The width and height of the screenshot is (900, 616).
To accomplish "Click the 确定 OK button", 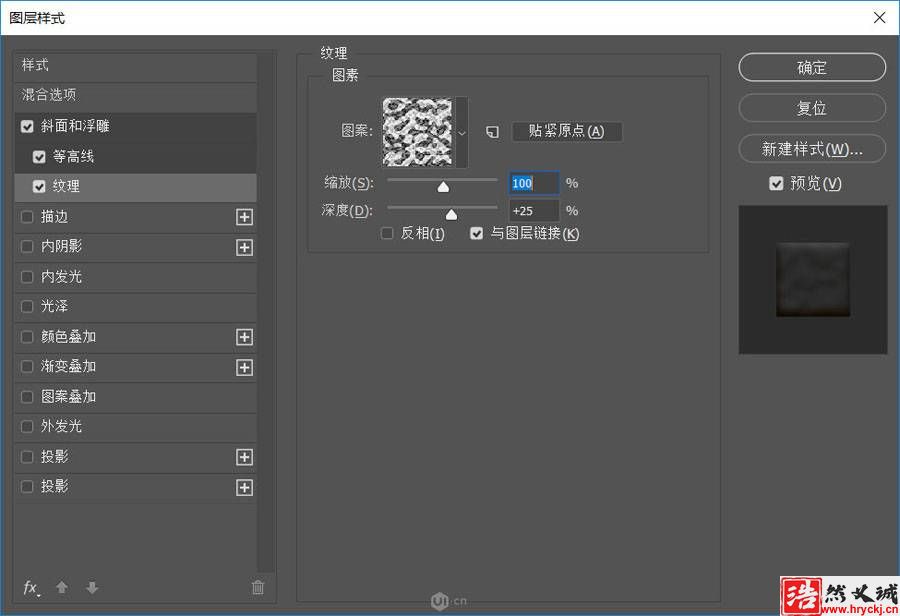I will (x=812, y=68).
